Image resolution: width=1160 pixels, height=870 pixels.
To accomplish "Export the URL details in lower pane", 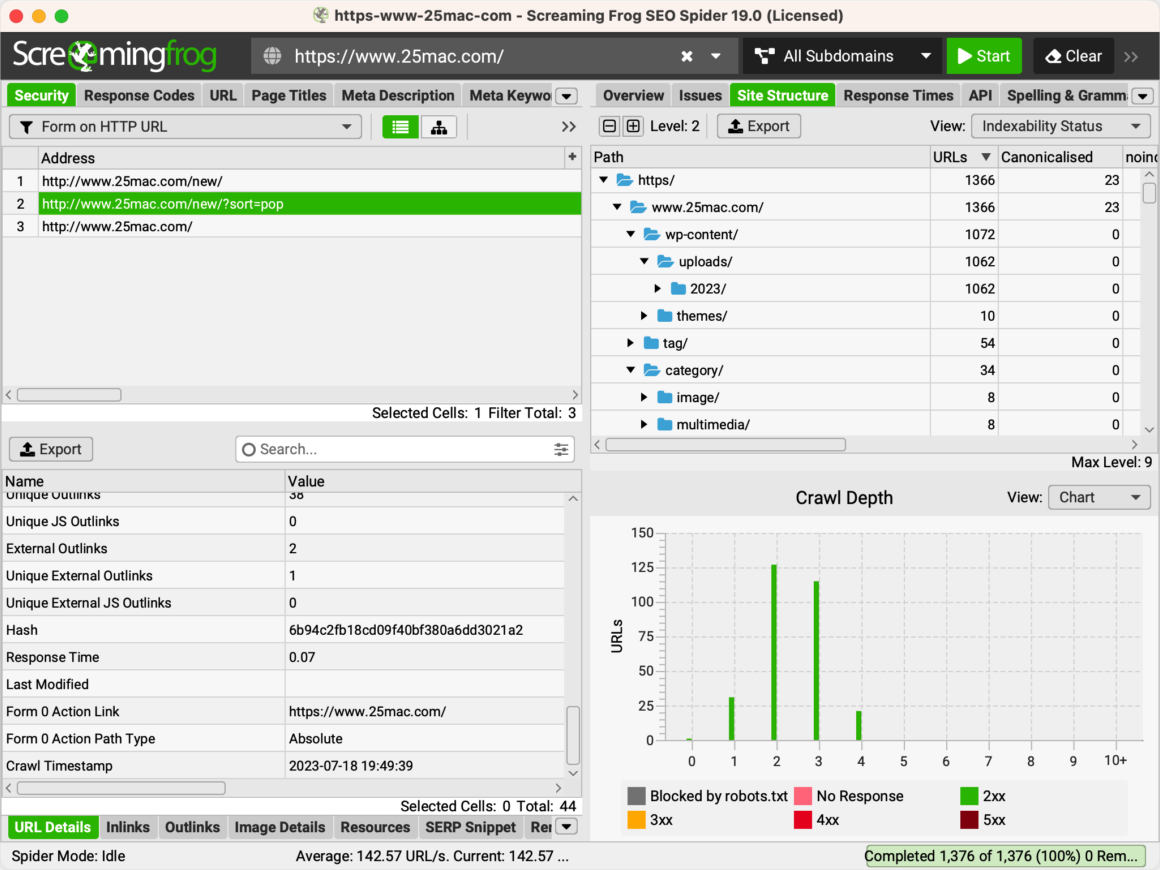I will point(51,449).
